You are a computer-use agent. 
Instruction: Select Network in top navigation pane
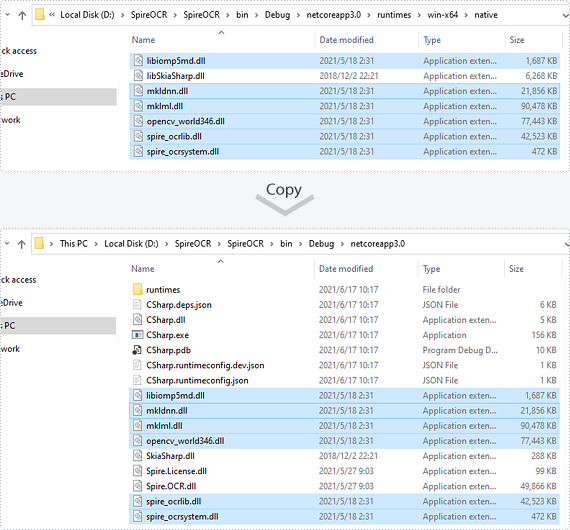(11, 120)
